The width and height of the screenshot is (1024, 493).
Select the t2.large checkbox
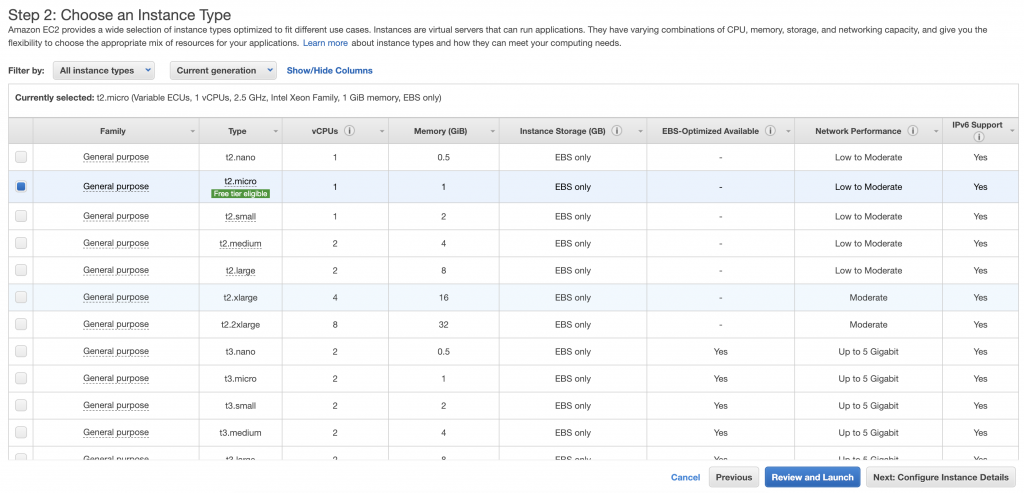pyautogui.click(x=21, y=270)
